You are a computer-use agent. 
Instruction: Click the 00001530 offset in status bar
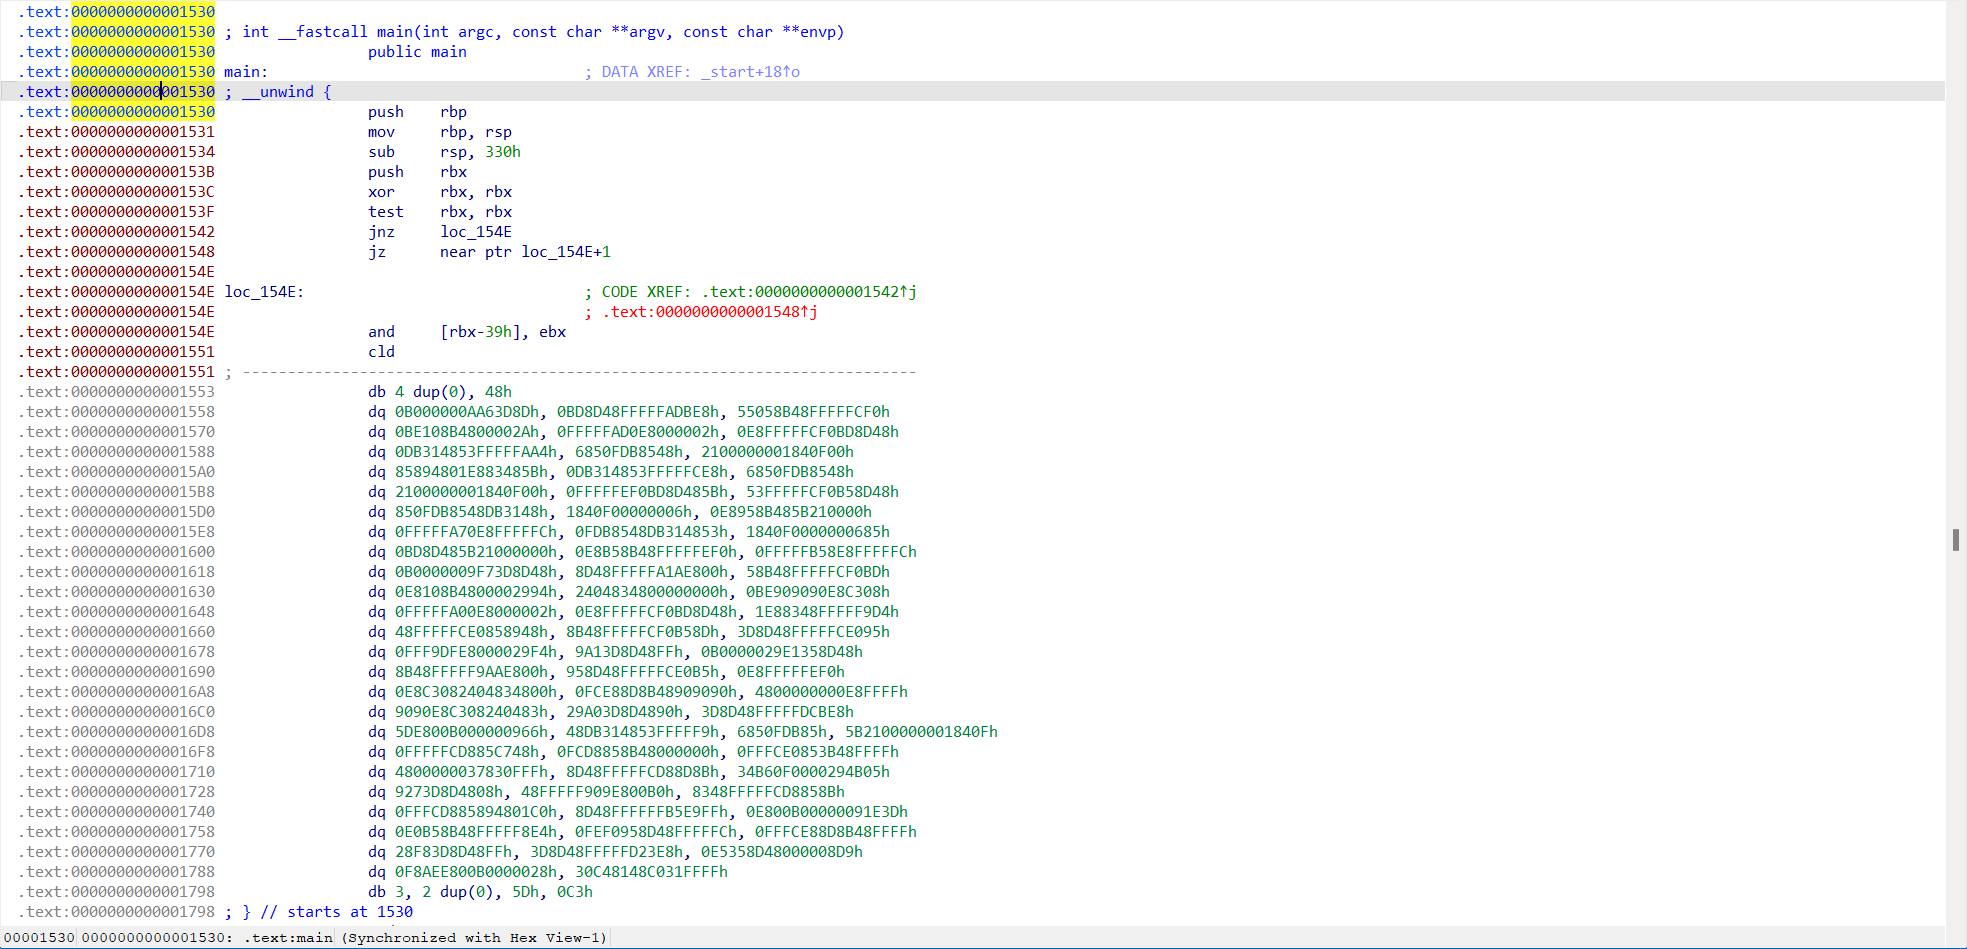[x=39, y=938]
